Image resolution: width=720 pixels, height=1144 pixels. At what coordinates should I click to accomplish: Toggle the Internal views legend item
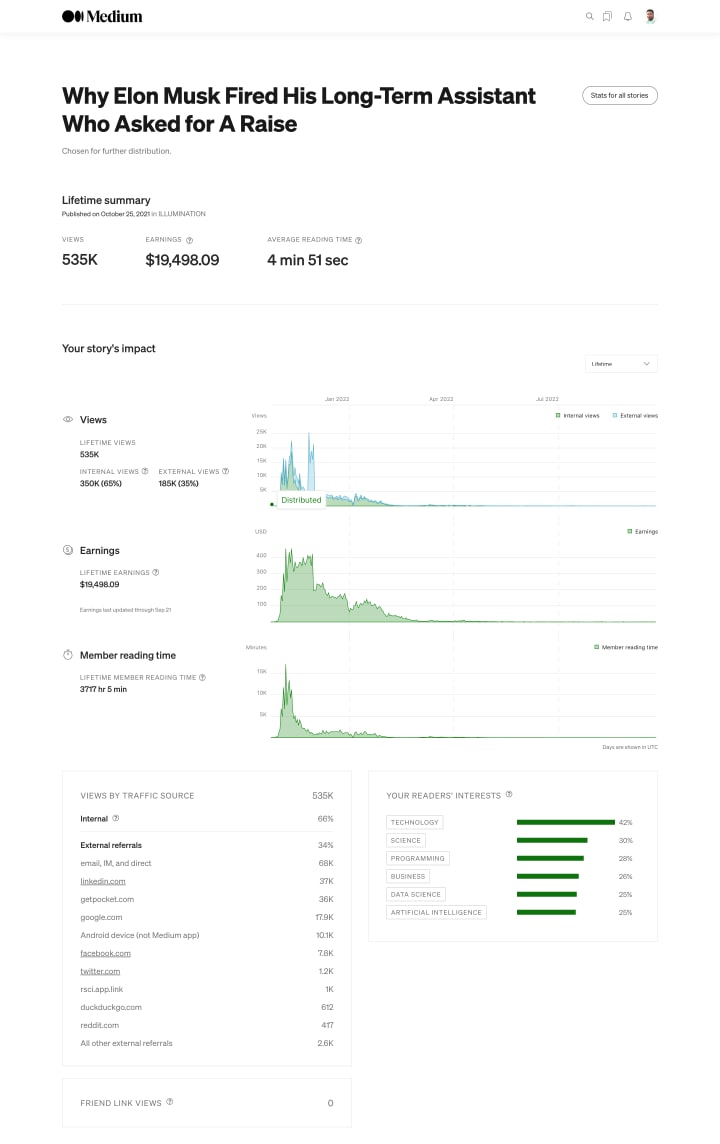[577, 415]
